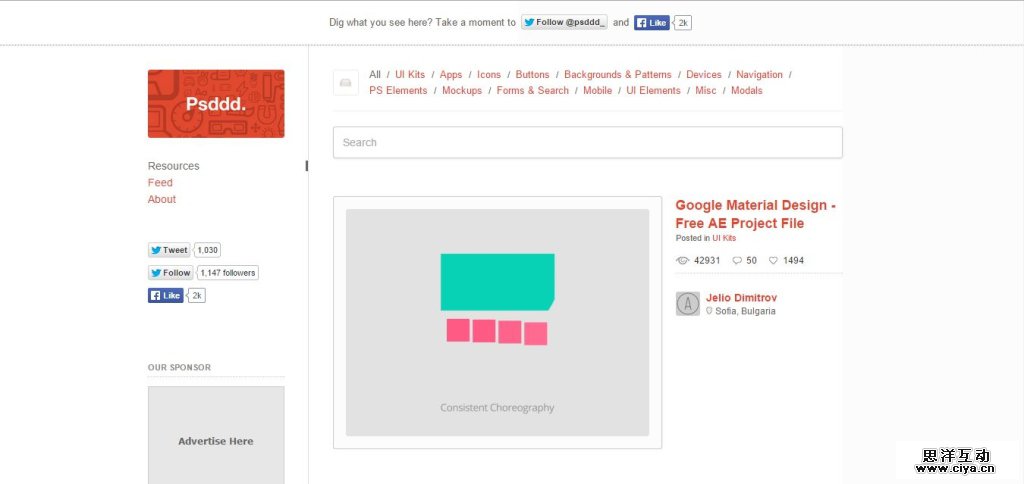Click the Sofia, Bulgaria location text

pos(745,312)
